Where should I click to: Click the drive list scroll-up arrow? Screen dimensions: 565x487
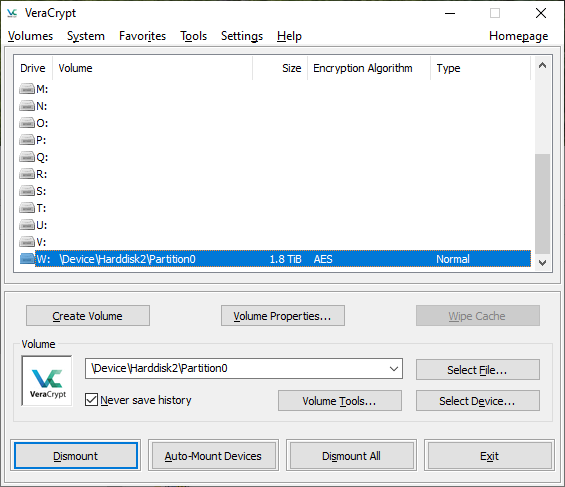click(x=542, y=65)
